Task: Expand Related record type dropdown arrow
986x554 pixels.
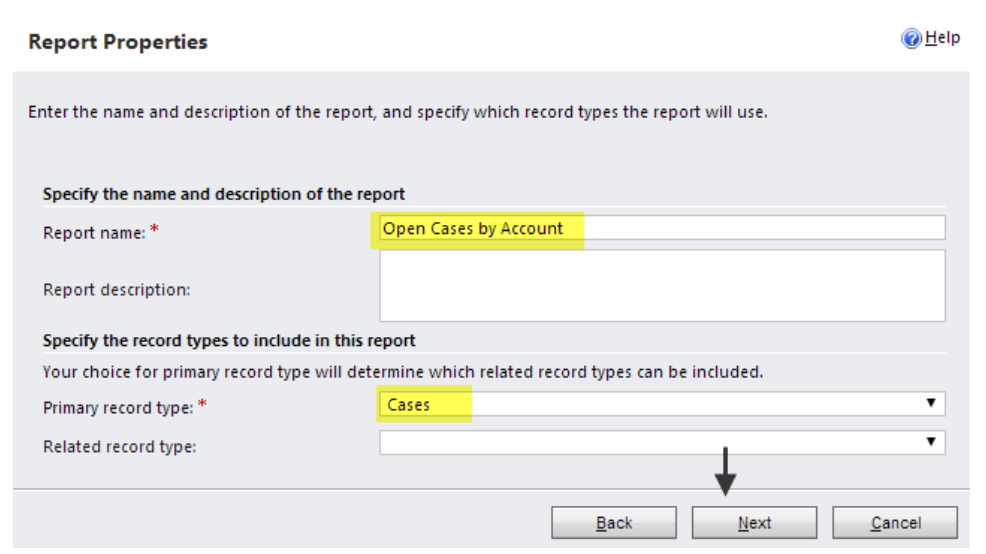Action: pyautogui.click(x=931, y=442)
